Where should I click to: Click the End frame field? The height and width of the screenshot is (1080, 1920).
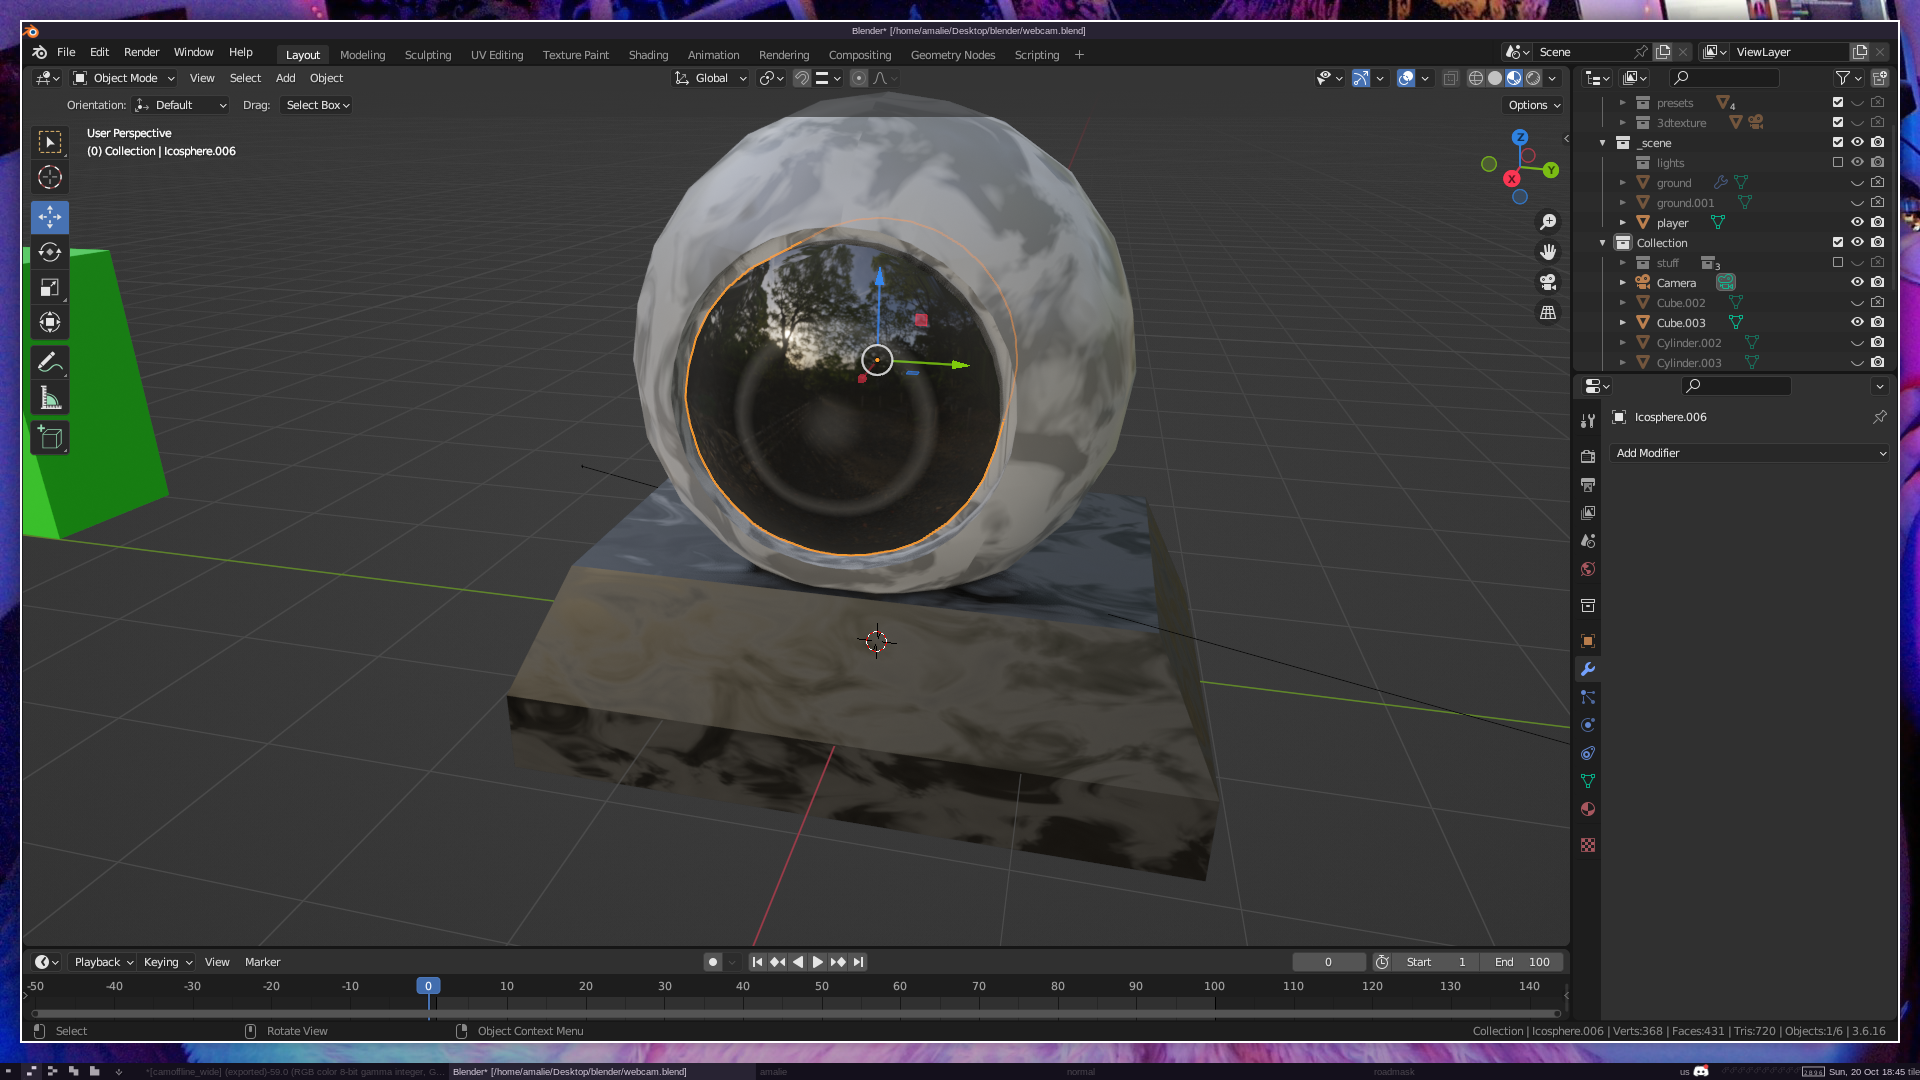click(1522, 962)
